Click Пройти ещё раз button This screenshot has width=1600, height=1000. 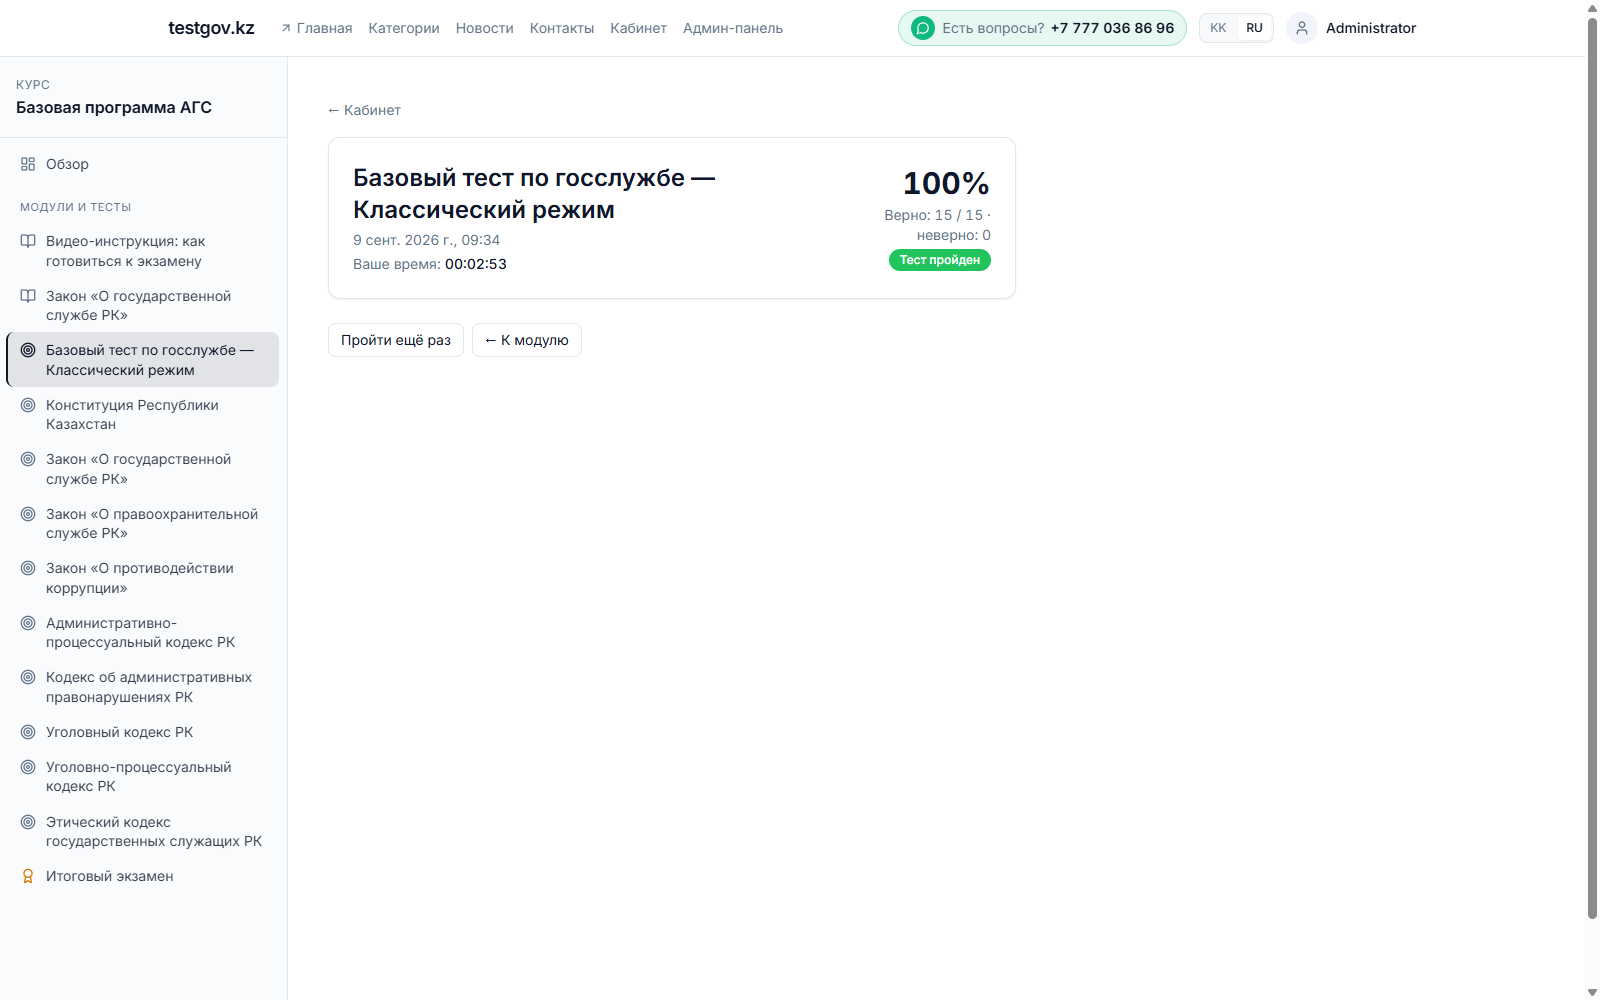(396, 340)
